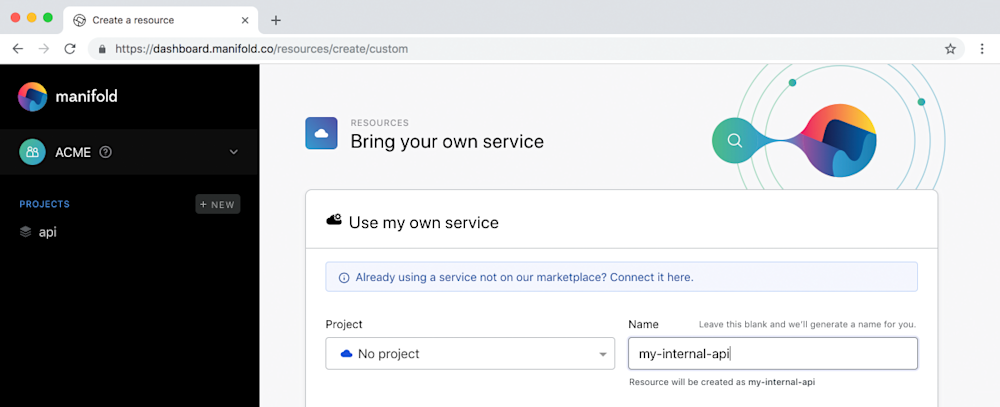Open the Project dropdown showing No project
This screenshot has height=407, width=1000.
click(x=470, y=353)
